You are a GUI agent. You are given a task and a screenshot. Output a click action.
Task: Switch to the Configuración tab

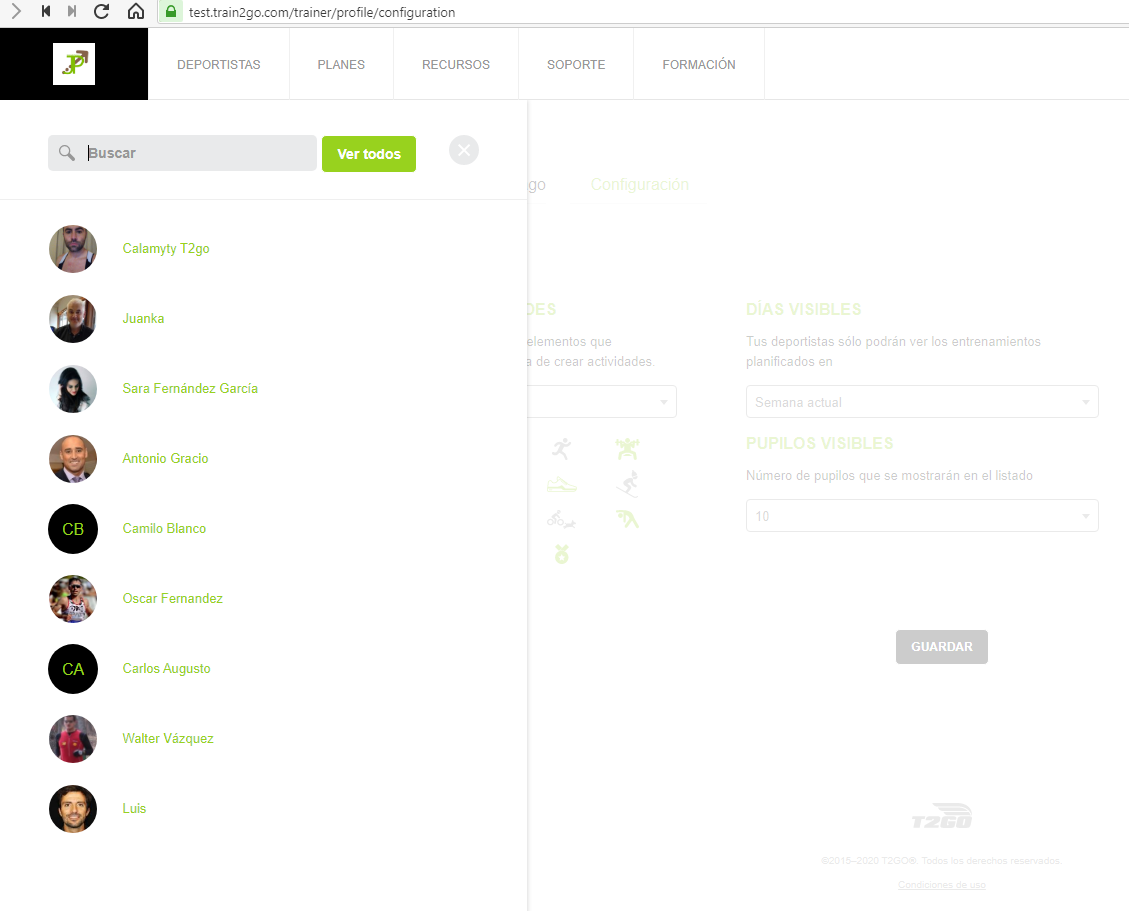coord(639,185)
